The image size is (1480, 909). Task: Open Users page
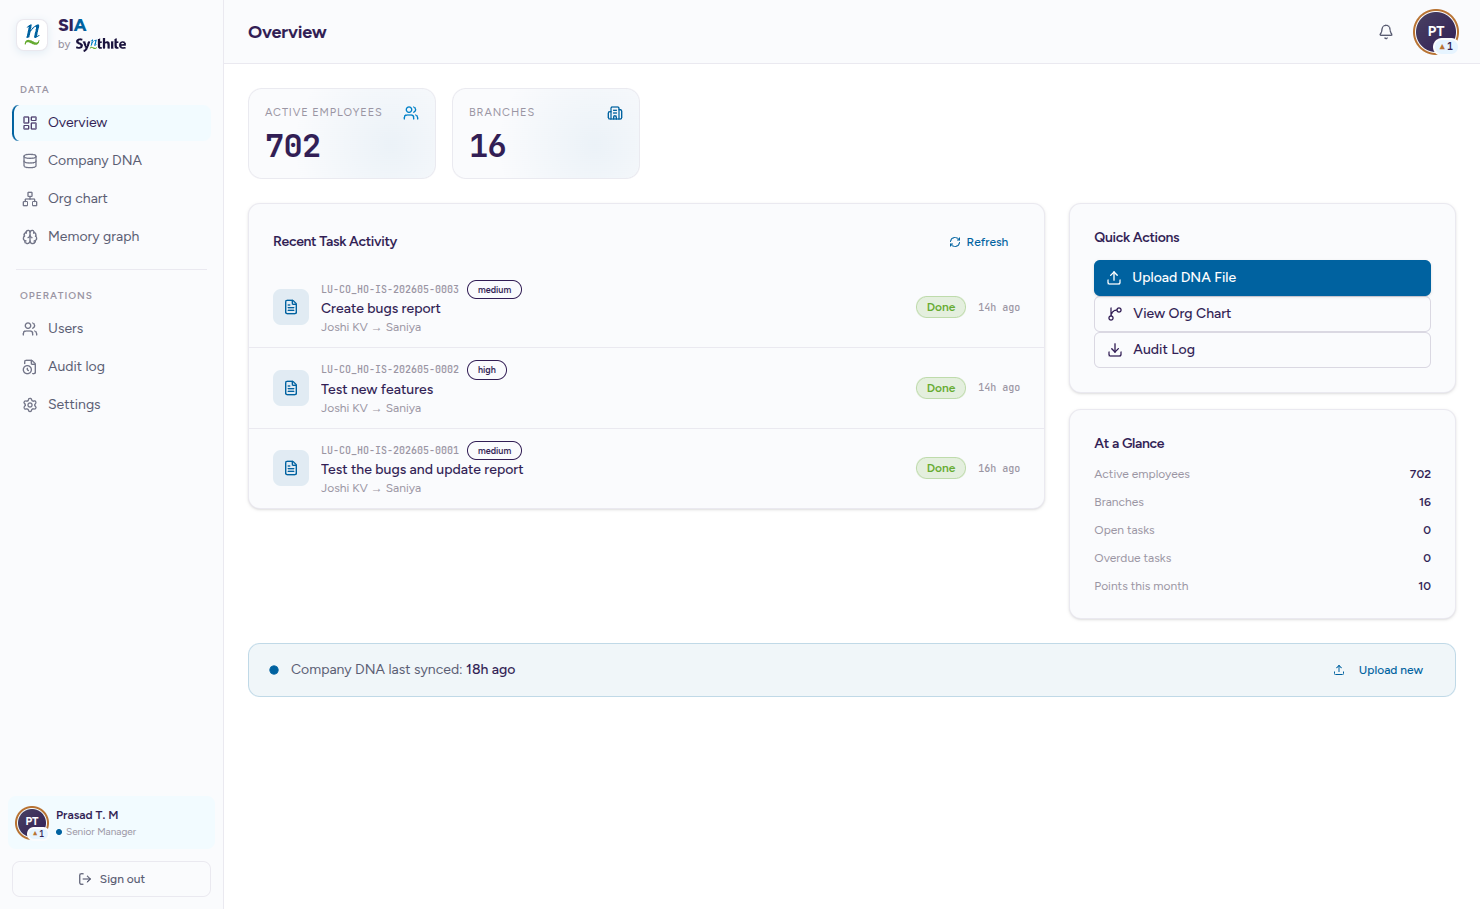coord(112,329)
